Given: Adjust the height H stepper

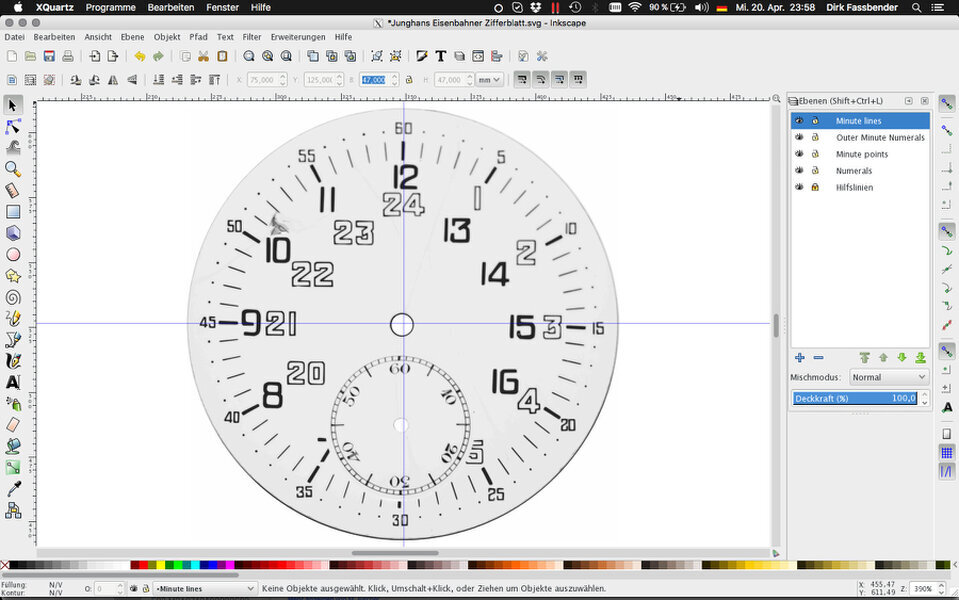Looking at the screenshot, I should pyautogui.click(x=470, y=80).
